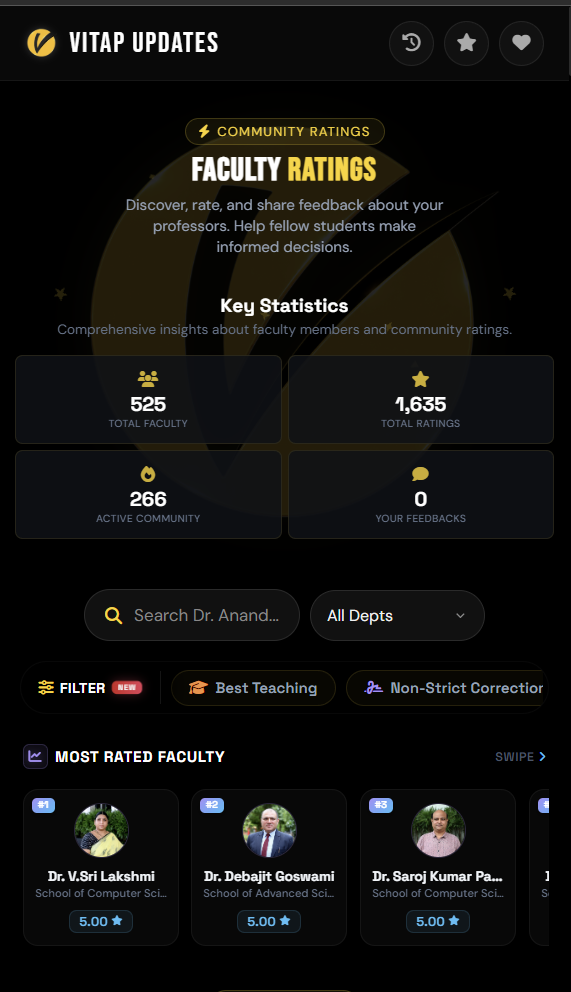Image resolution: width=571 pixels, height=992 pixels.
Task: Expand departments using the chevron arrow
Action: click(x=460, y=616)
